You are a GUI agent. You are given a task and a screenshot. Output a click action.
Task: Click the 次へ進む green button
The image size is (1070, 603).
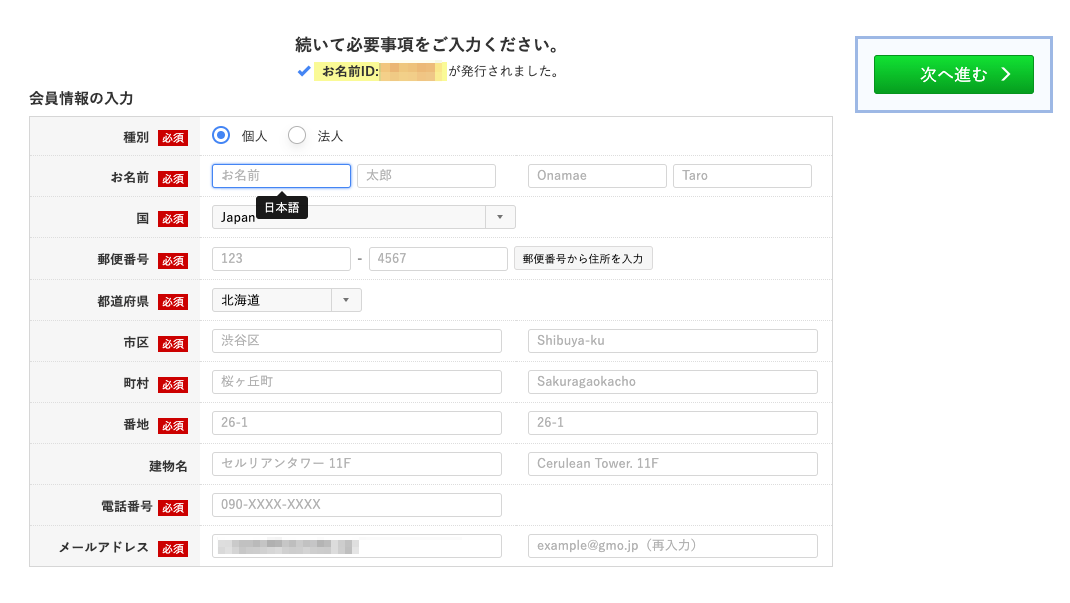pyautogui.click(x=953, y=75)
